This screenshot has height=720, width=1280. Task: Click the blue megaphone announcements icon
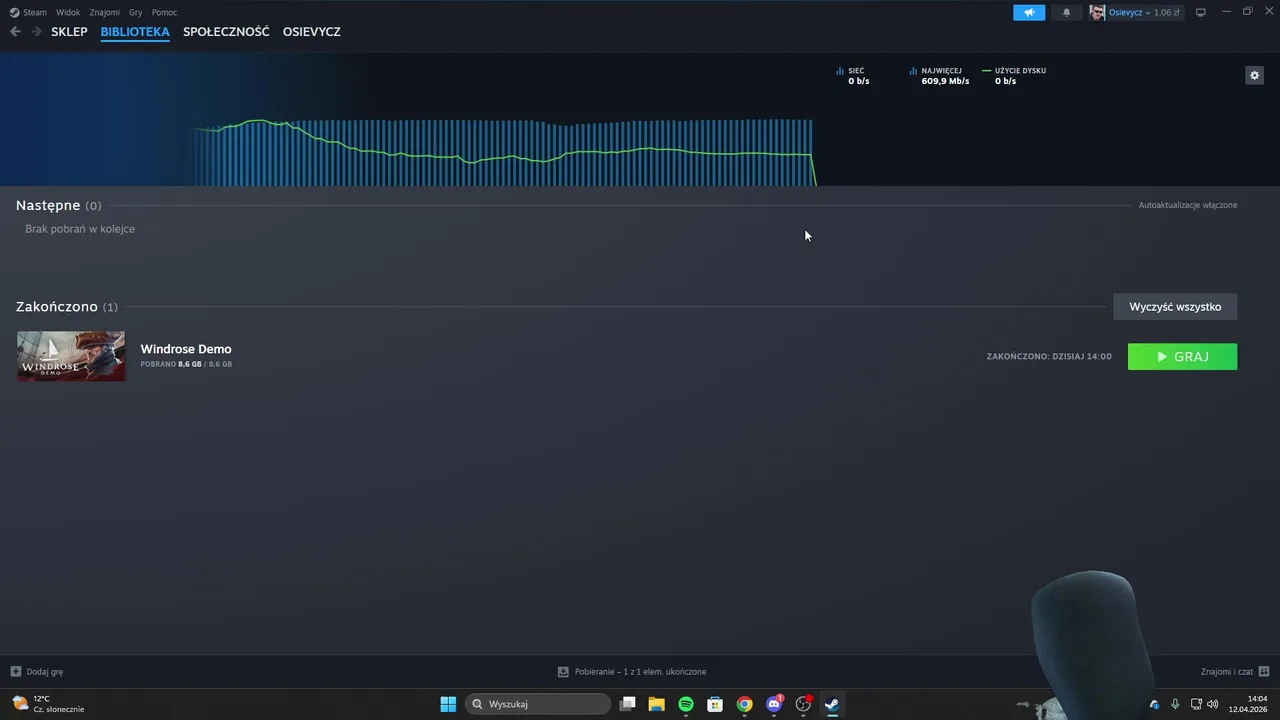[1029, 12]
